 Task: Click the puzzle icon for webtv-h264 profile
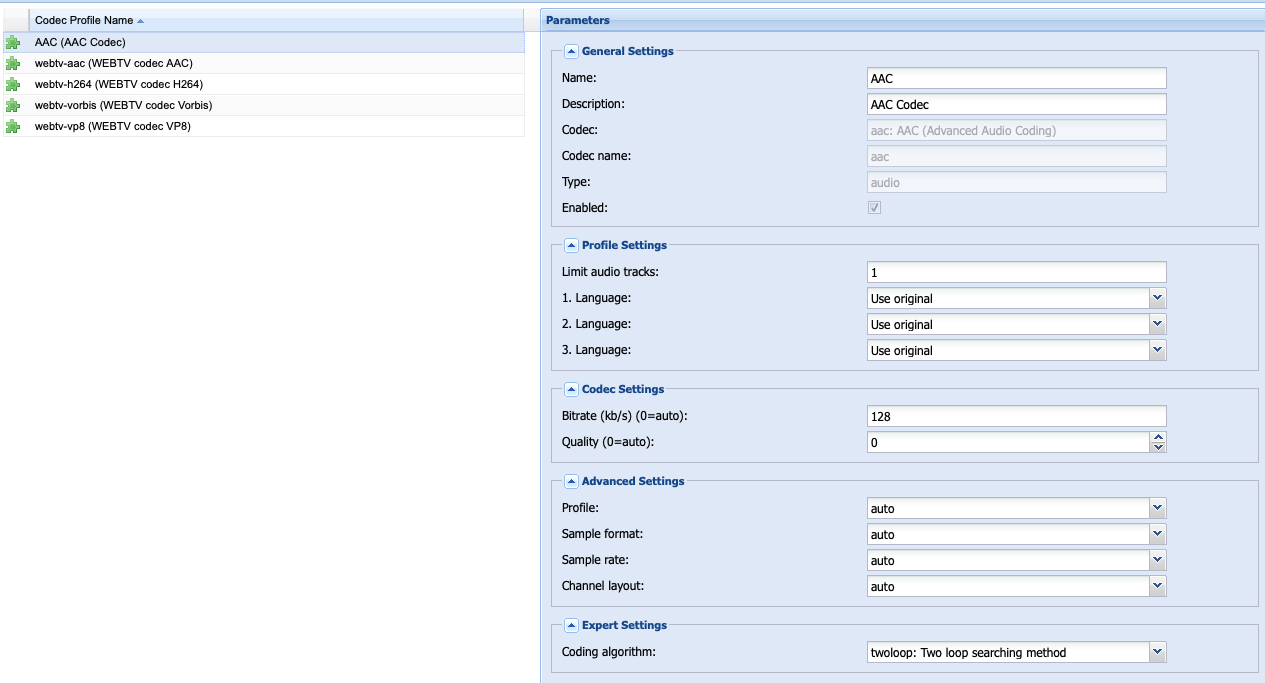click(12, 85)
